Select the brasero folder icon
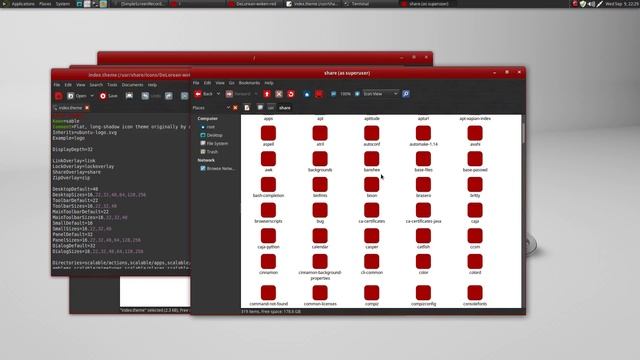The height and width of the screenshot is (360, 640). (x=423, y=185)
